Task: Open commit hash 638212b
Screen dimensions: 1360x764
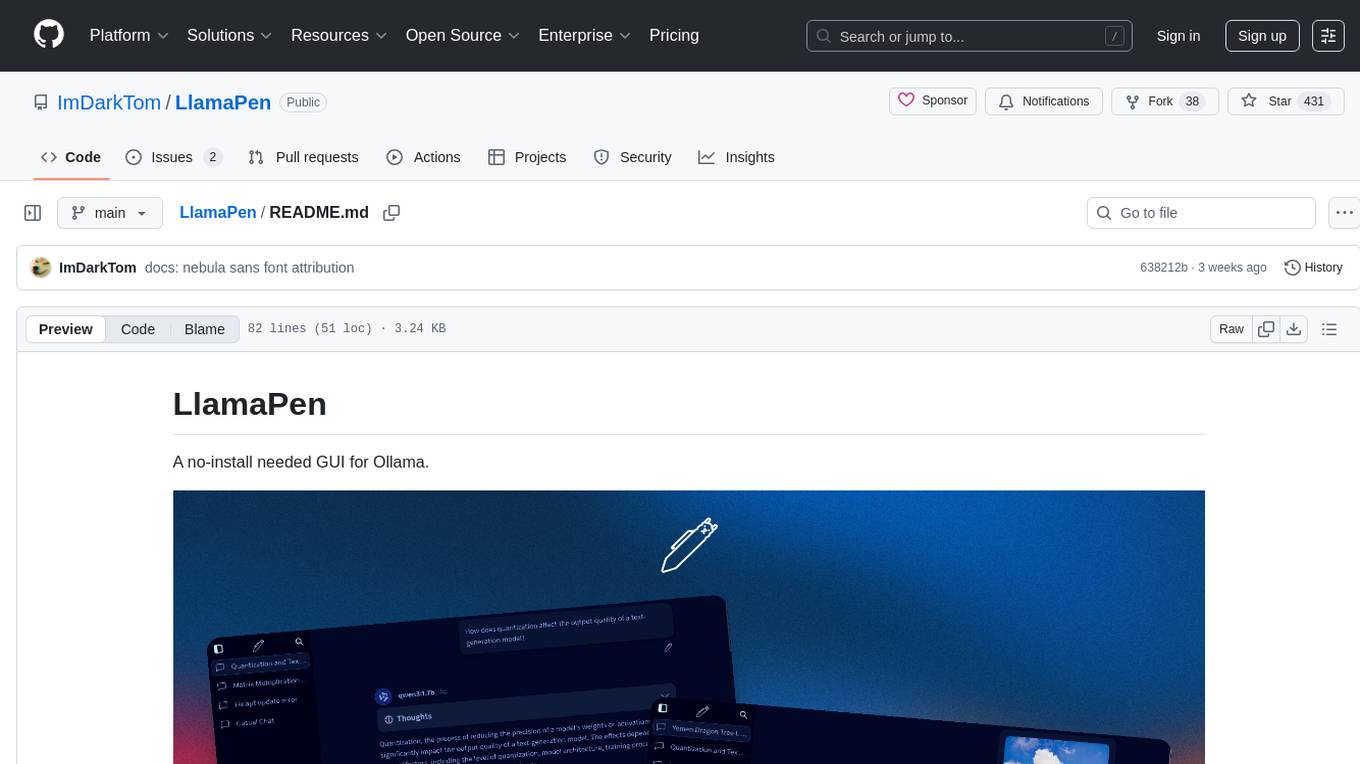Action: coord(1164,267)
